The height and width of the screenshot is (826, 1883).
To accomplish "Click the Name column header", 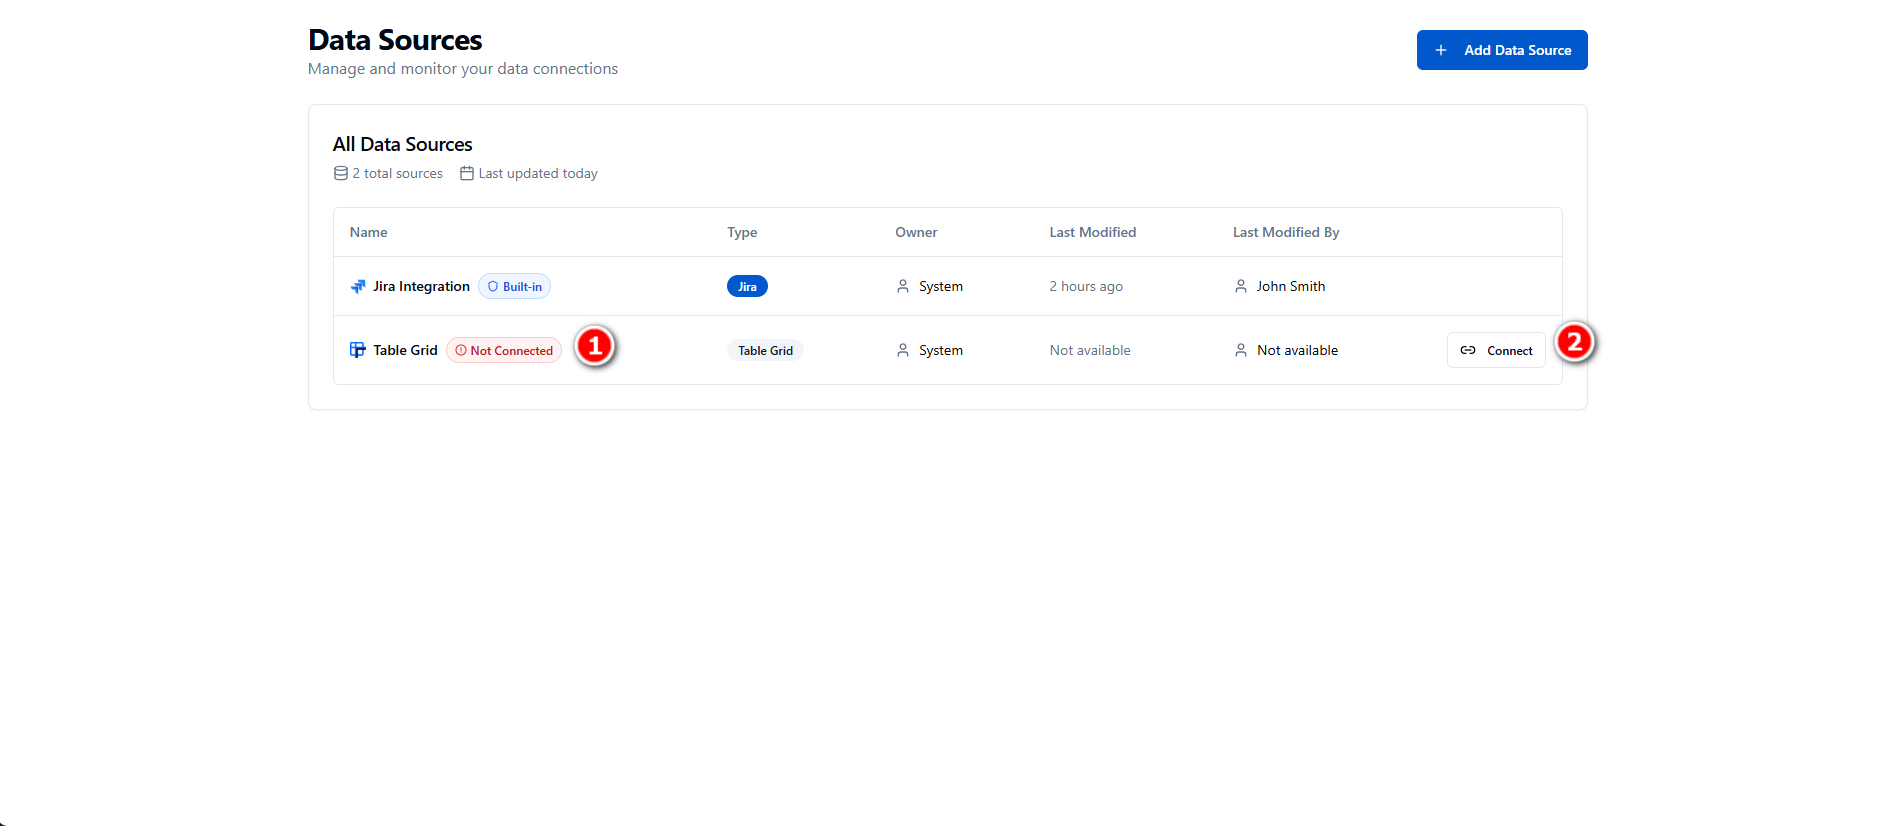I will 368,232.
